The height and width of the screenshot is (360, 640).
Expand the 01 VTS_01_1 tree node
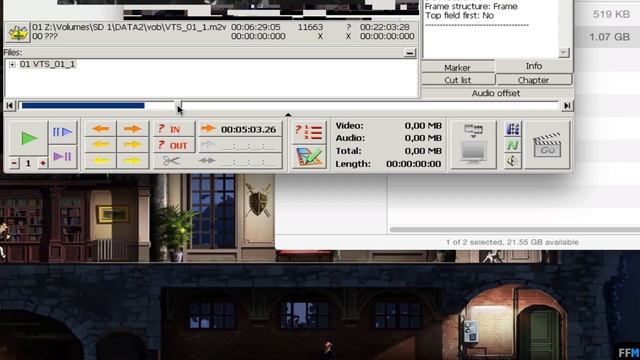coord(12,64)
